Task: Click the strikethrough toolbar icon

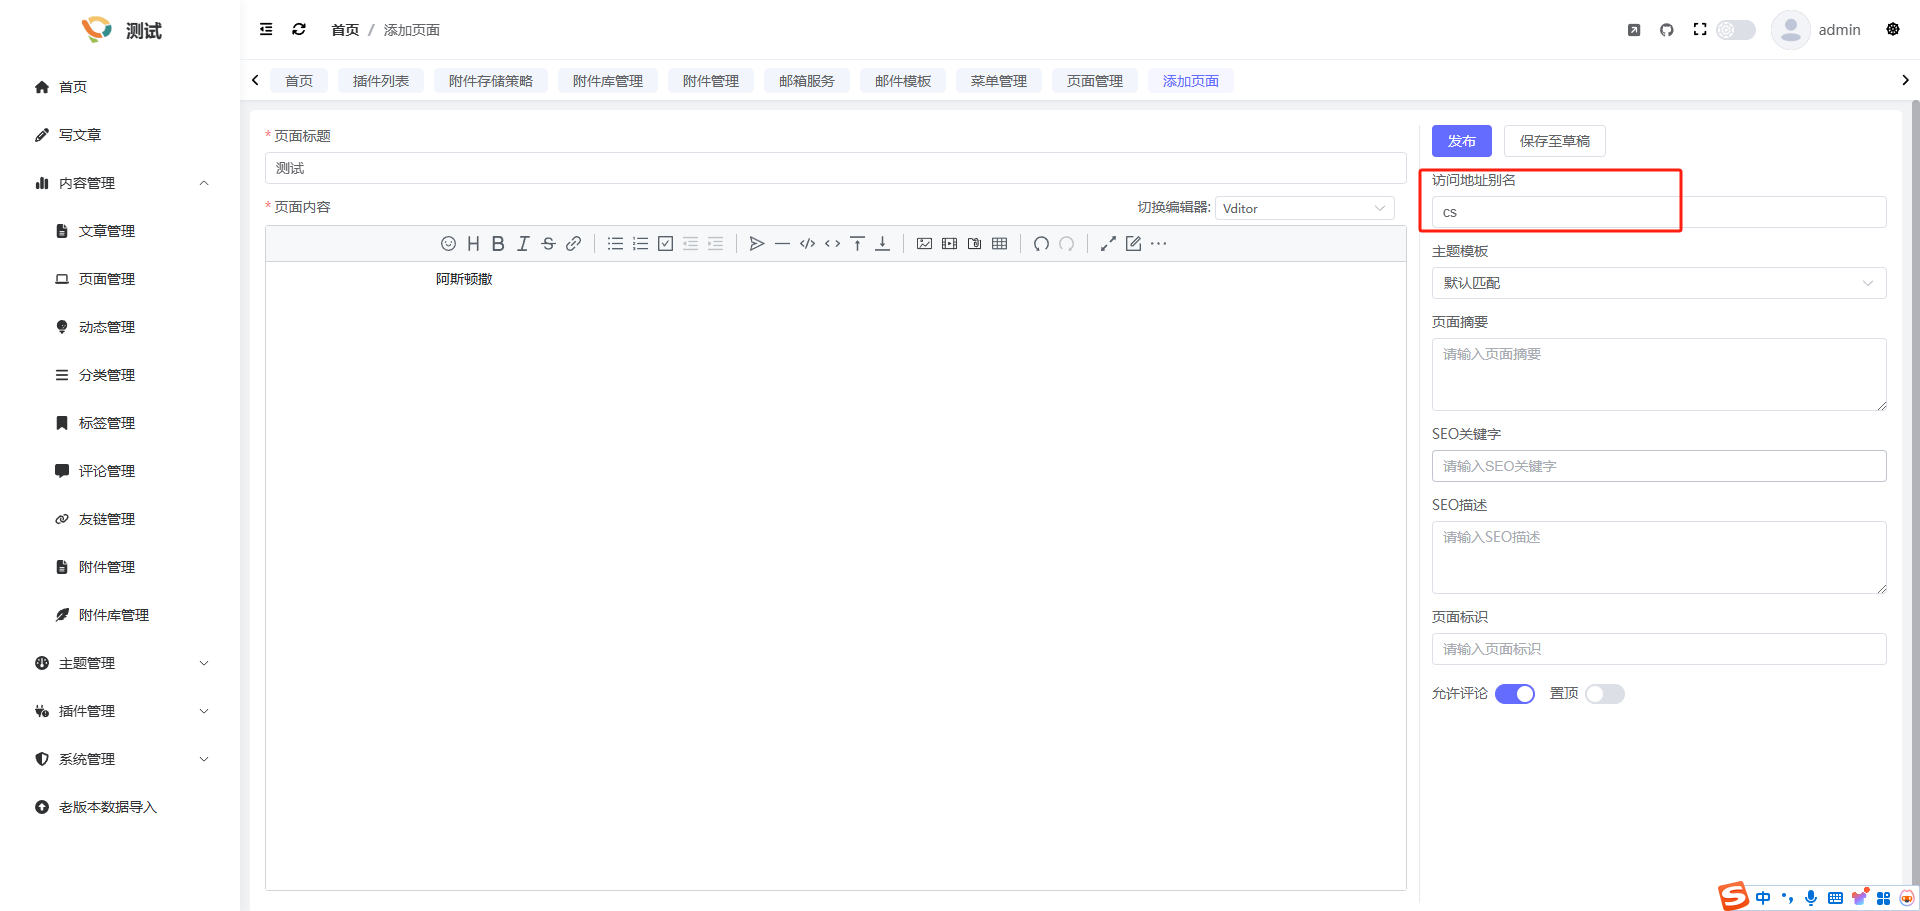Action: pos(548,244)
